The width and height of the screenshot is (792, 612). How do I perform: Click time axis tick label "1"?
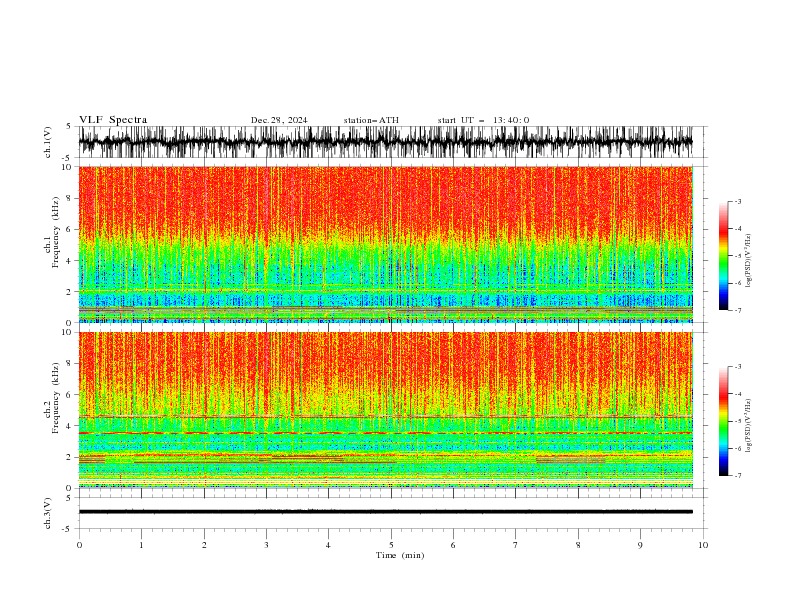click(x=141, y=545)
